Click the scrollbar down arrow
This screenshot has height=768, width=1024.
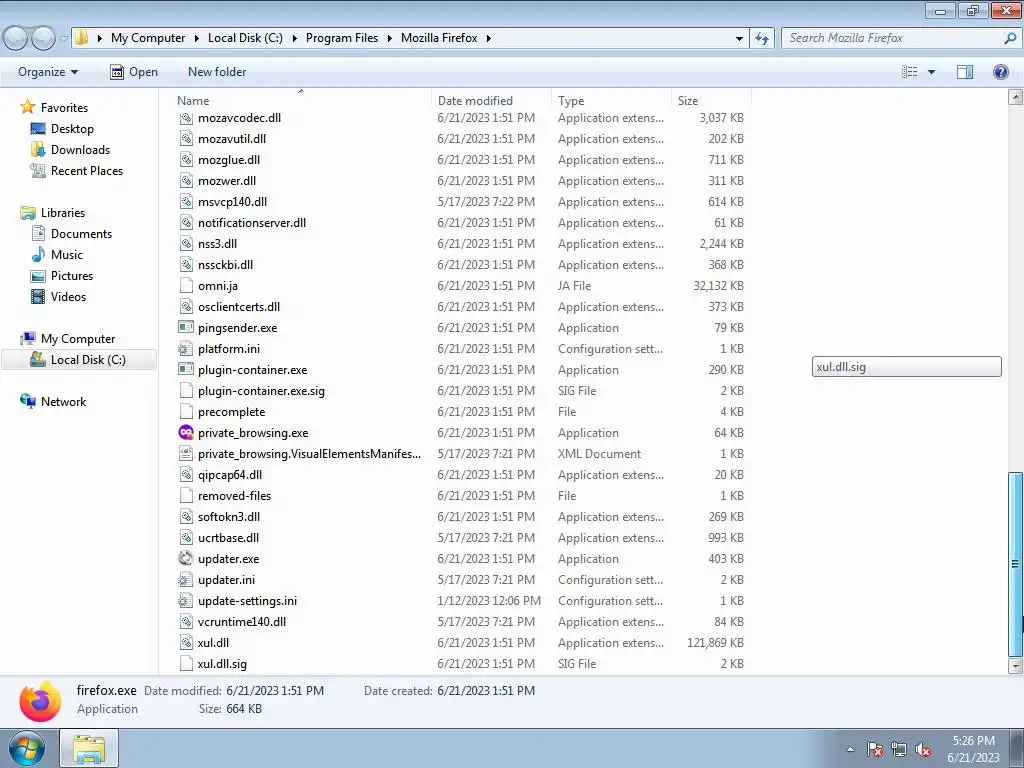point(1016,666)
